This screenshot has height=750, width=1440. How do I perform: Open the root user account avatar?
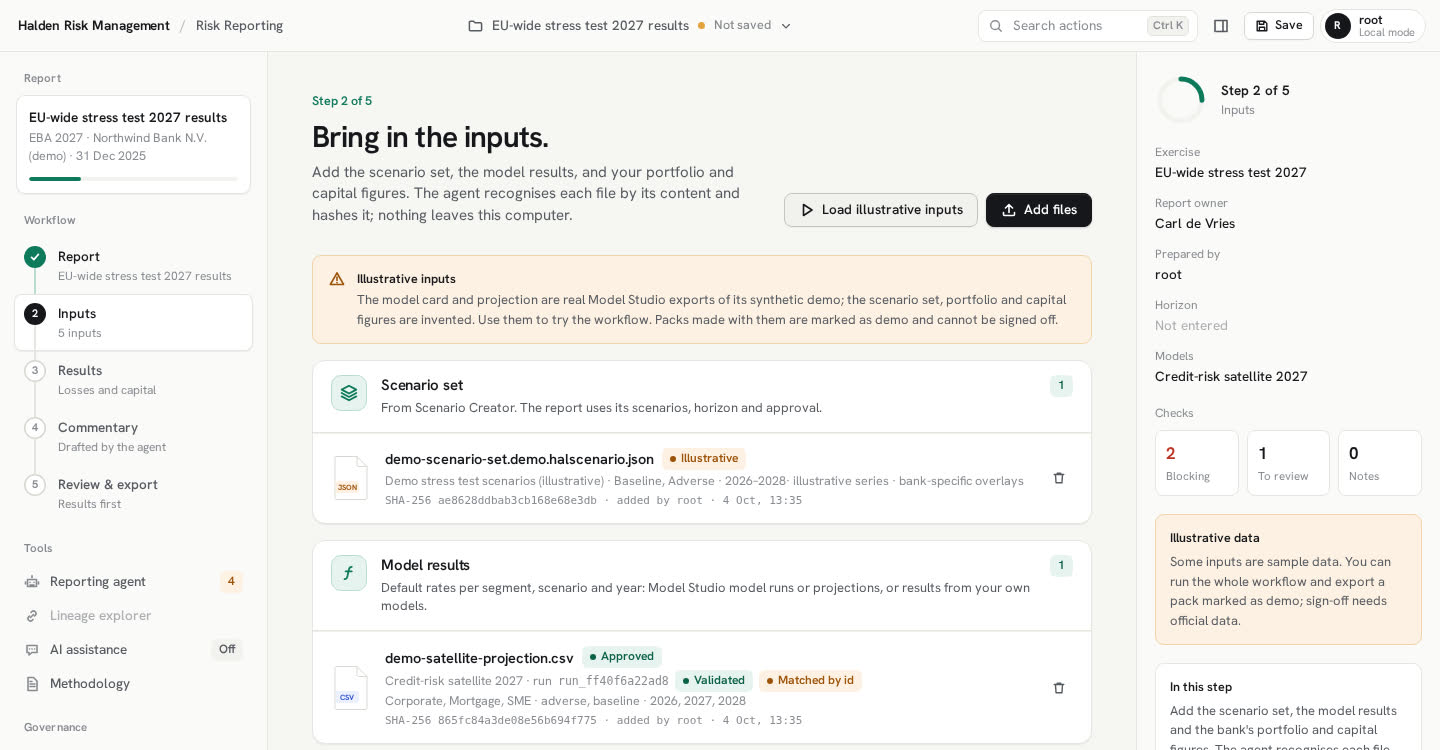(1338, 26)
